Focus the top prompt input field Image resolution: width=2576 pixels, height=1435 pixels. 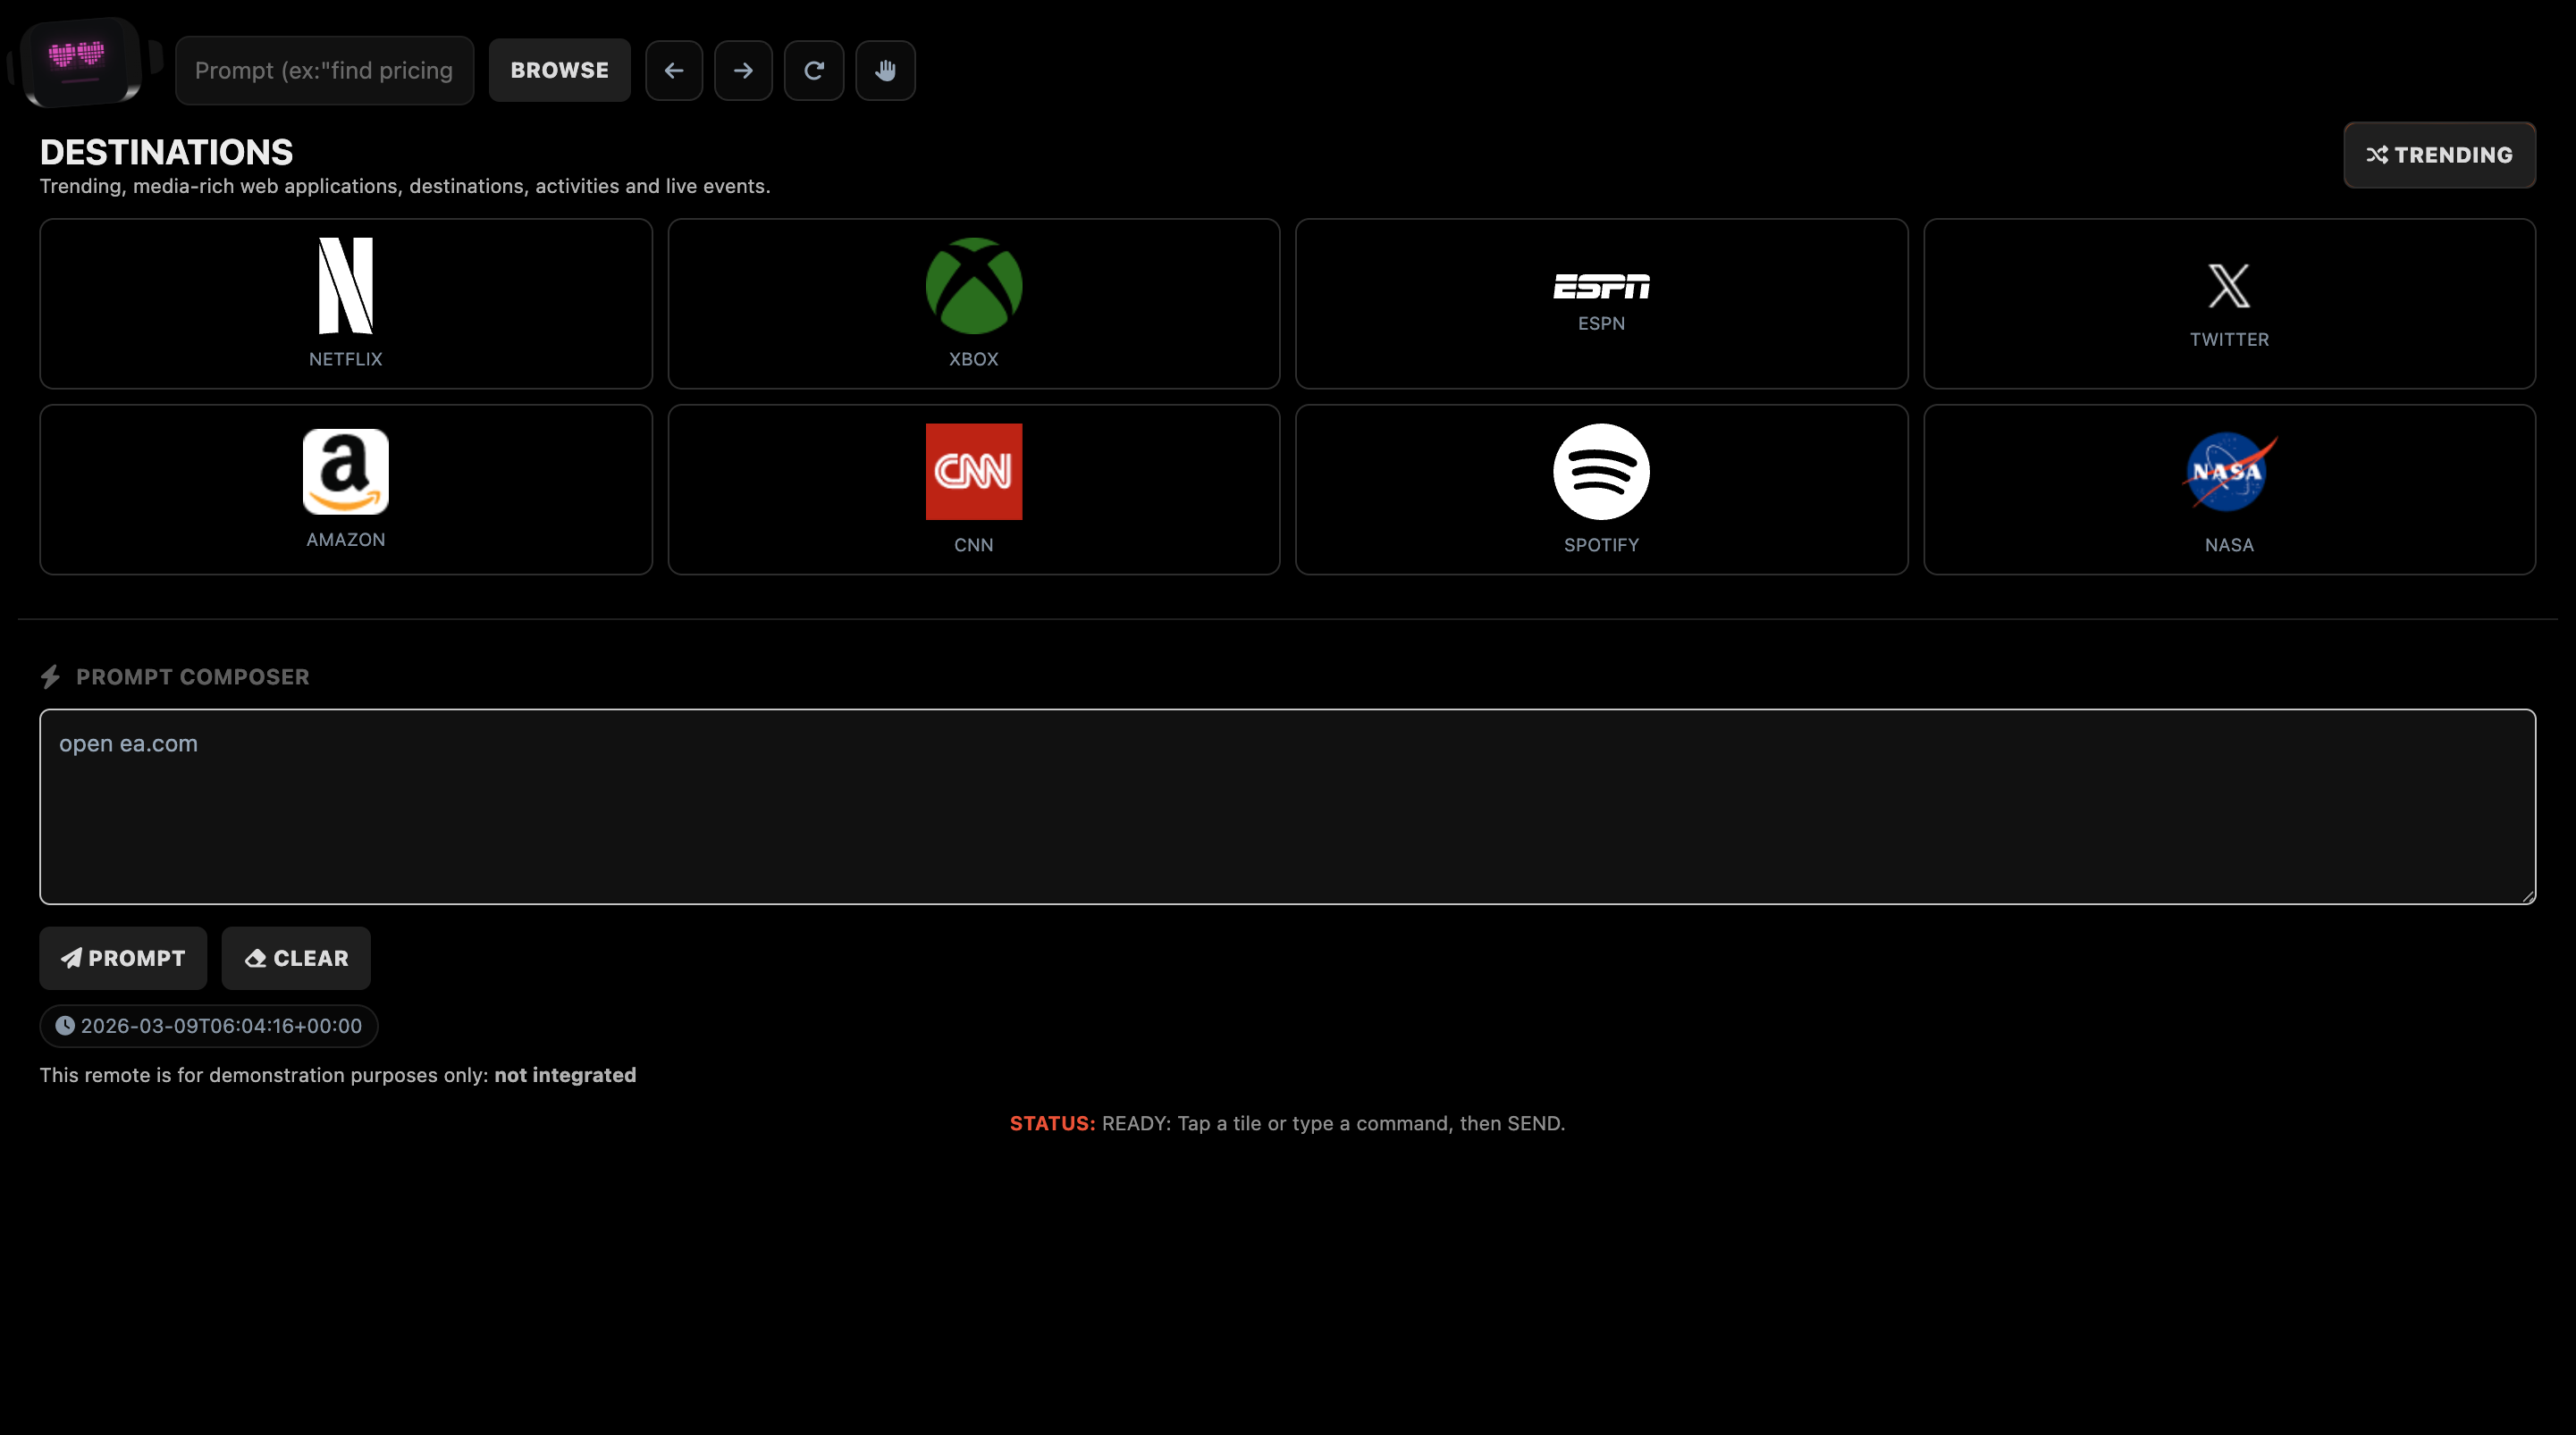(324, 70)
